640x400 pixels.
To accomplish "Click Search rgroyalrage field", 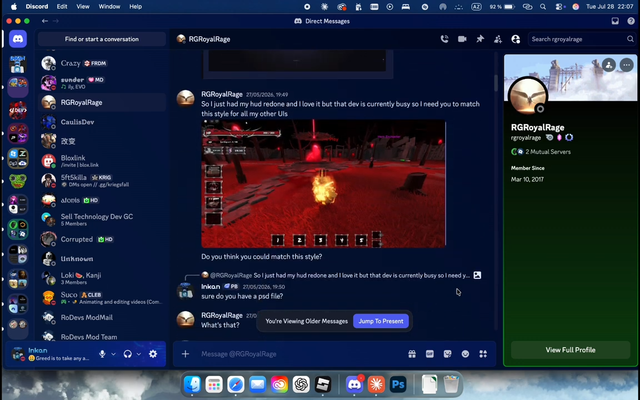I will click(581, 39).
